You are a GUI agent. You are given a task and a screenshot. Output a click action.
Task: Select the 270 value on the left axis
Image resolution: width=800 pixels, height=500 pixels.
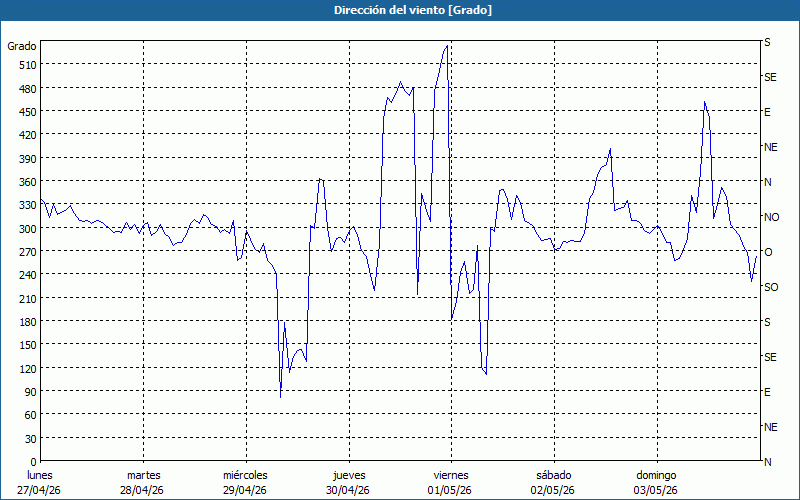click(x=27, y=252)
